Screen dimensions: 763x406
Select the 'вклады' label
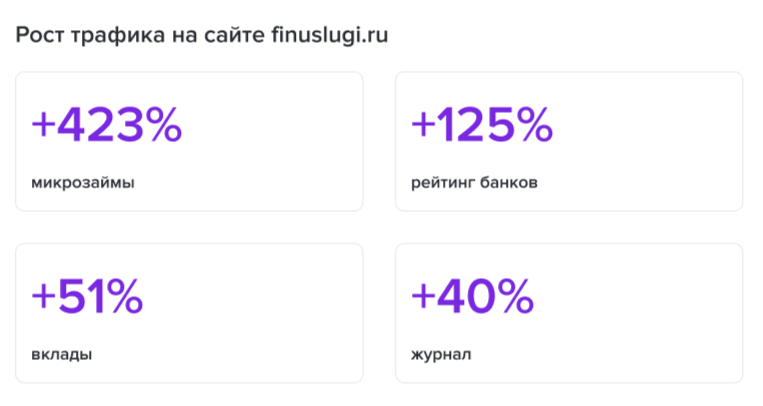(x=61, y=354)
